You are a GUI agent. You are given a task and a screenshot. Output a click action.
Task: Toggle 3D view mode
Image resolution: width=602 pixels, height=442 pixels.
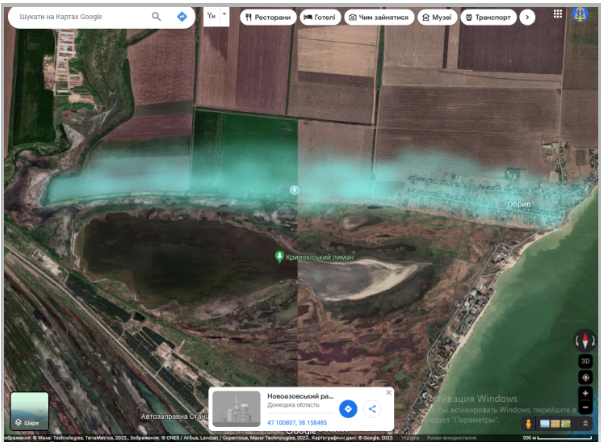[586, 360]
